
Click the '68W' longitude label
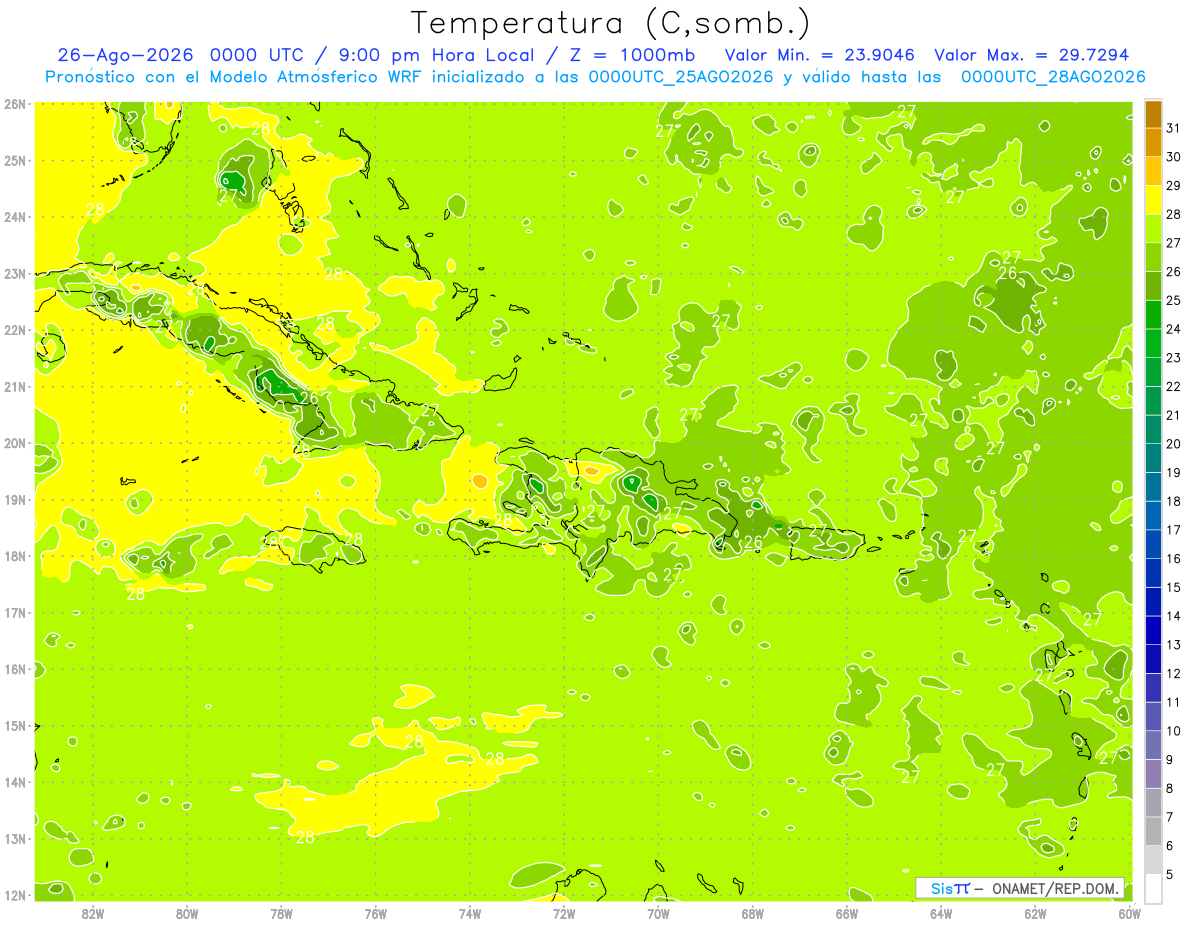pos(752,913)
